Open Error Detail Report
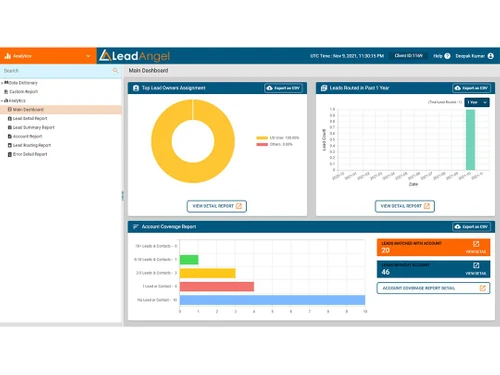This screenshot has width=500, height=375. [x=30, y=154]
